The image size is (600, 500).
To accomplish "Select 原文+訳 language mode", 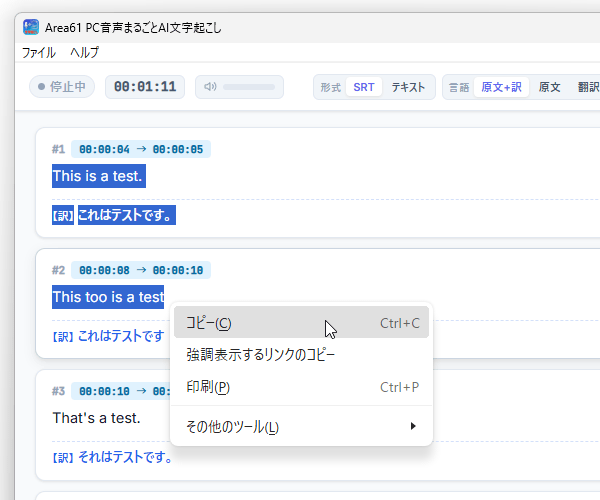I will tap(501, 87).
